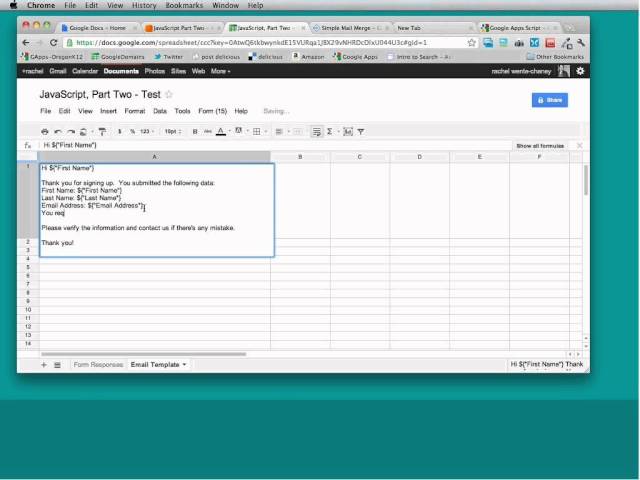The image size is (640, 480).
Task: Open the Tools menu
Action: pos(182,111)
